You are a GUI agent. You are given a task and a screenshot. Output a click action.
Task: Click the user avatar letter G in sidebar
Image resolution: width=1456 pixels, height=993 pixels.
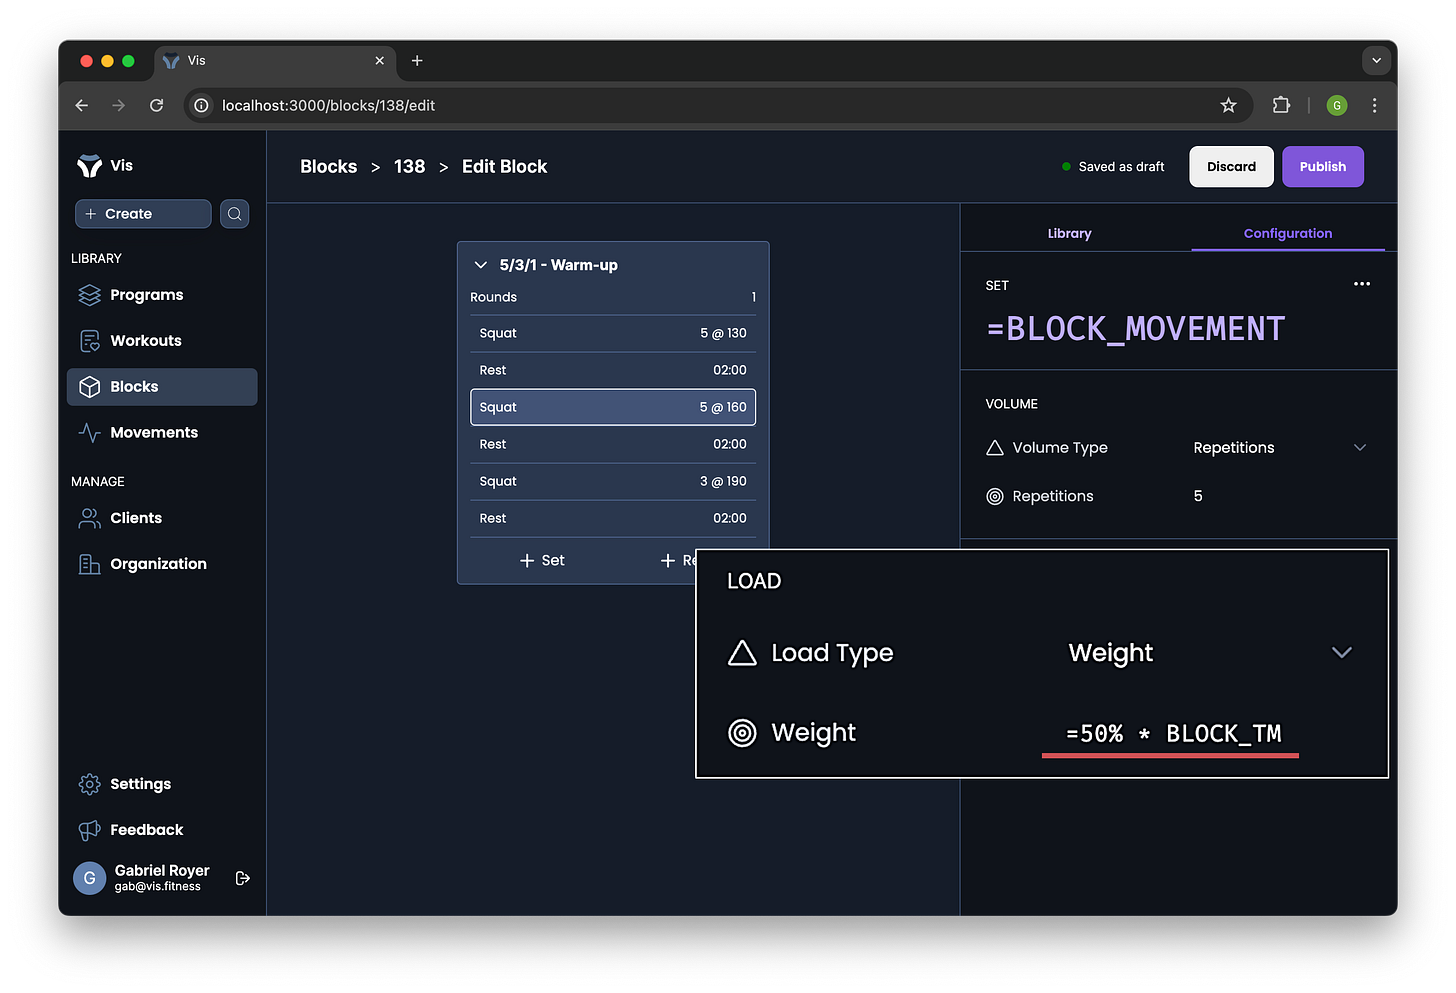click(89, 878)
